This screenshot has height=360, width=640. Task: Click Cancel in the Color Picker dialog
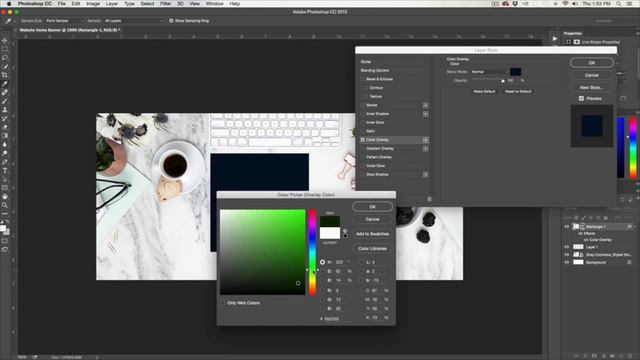tap(372, 219)
